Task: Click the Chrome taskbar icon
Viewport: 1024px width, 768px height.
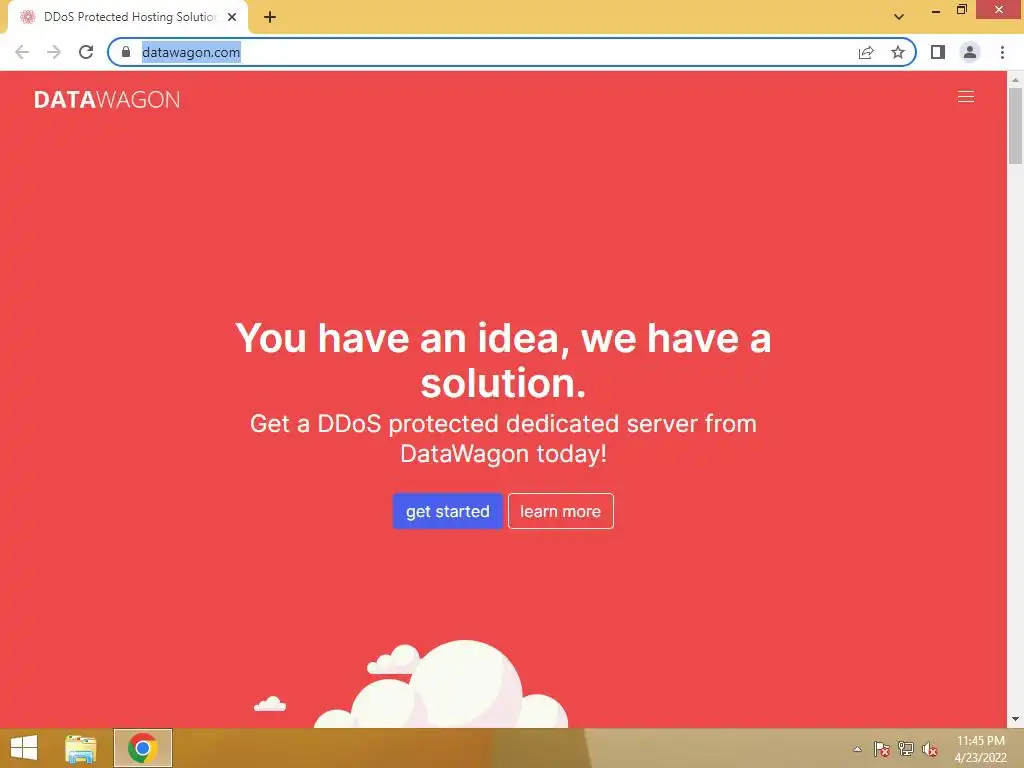Action: pos(142,748)
